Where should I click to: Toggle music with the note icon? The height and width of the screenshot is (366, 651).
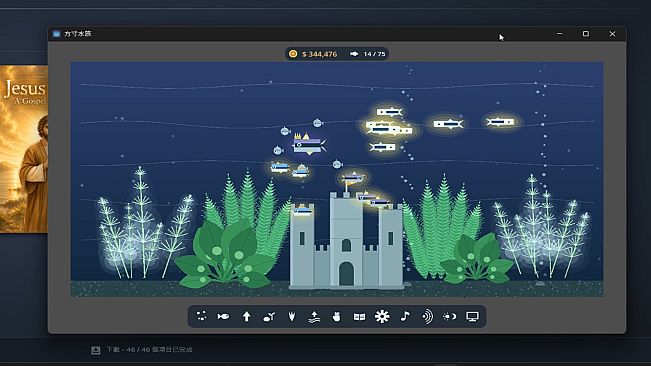(405, 316)
